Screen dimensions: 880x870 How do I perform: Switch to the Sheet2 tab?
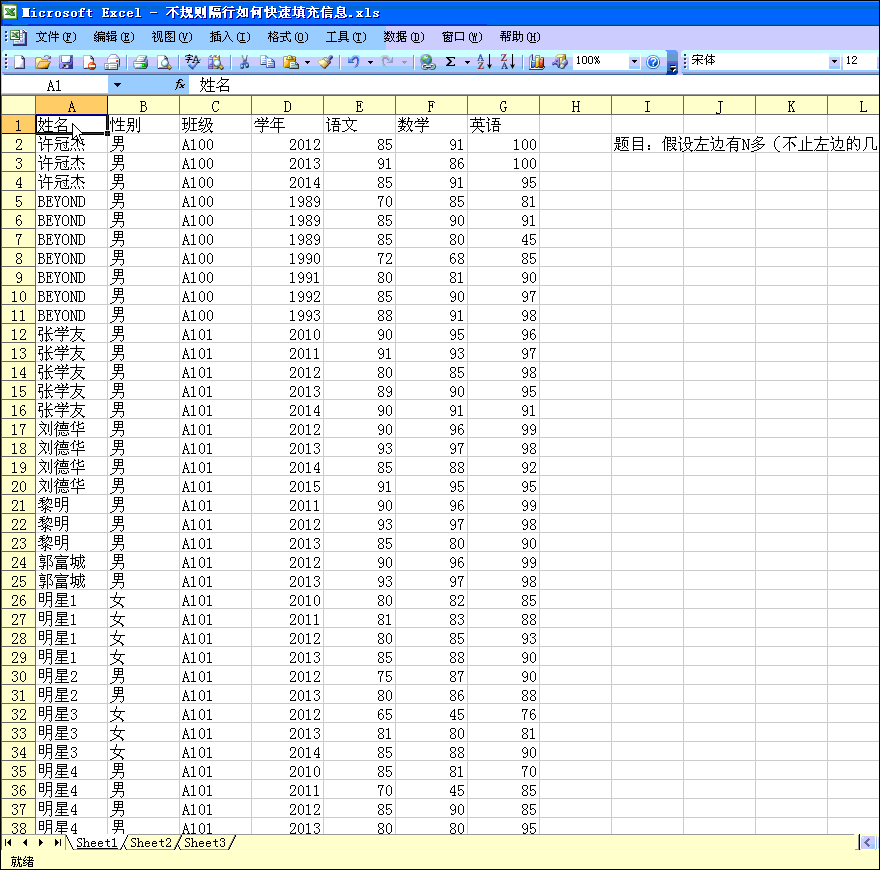(x=151, y=843)
